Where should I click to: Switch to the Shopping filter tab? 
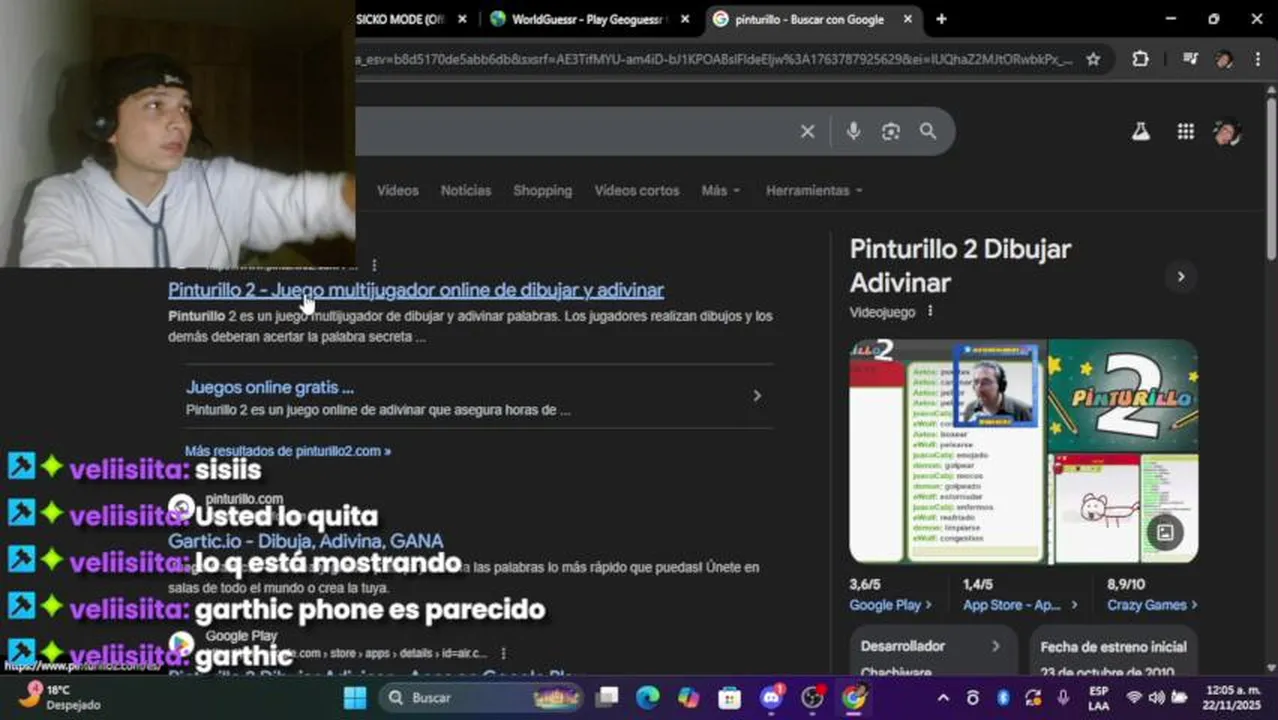[542, 190]
